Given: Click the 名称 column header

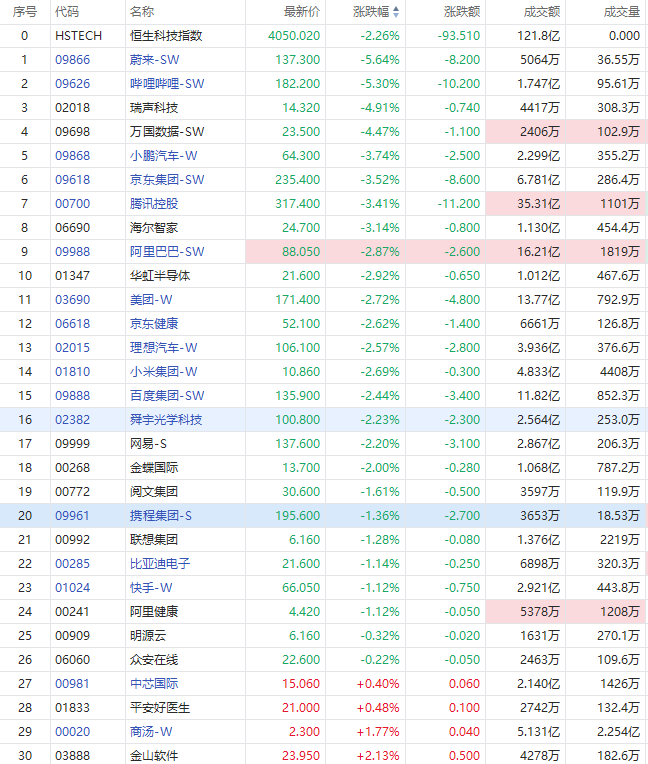Looking at the screenshot, I should click(x=142, y=12).
